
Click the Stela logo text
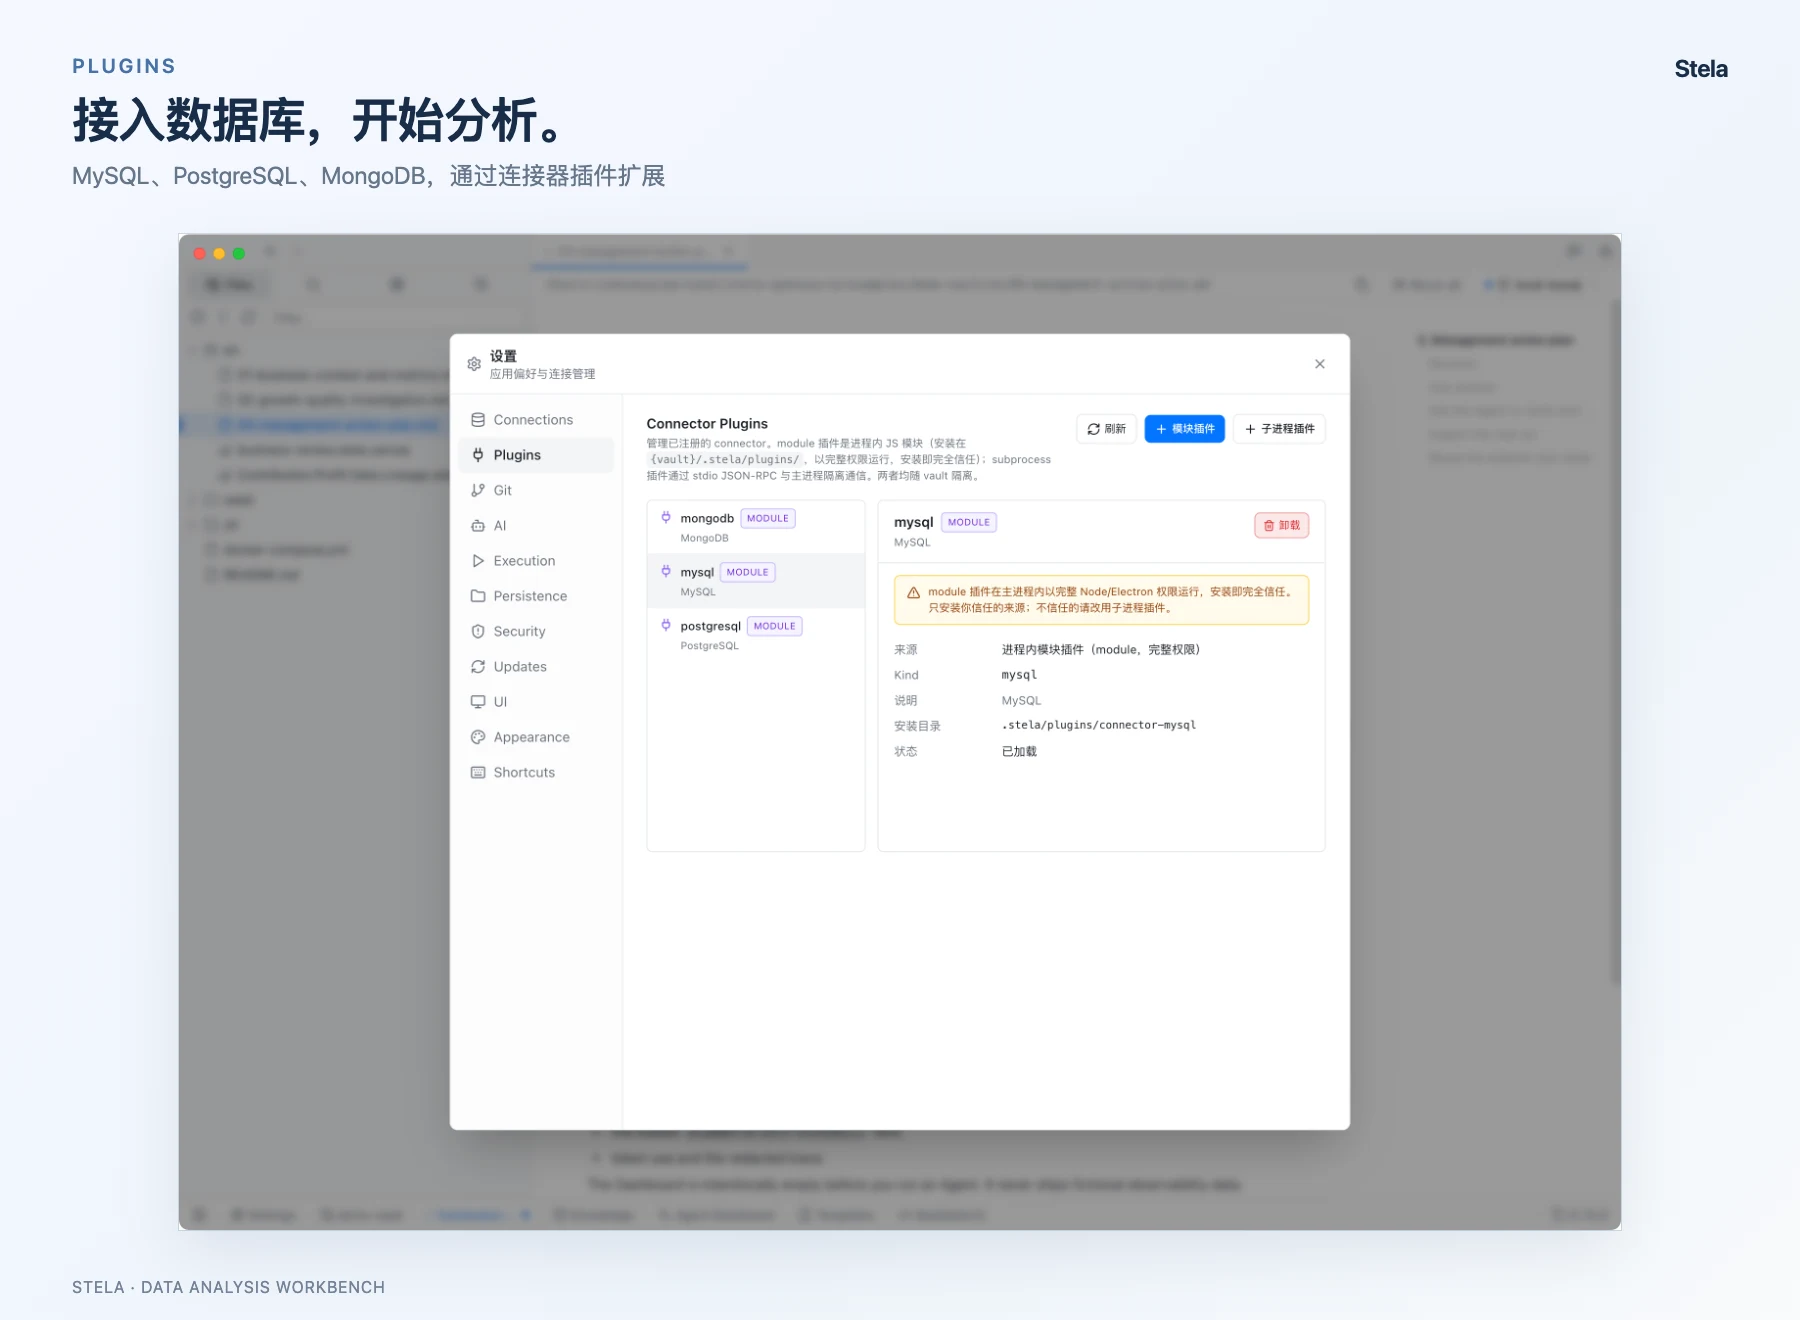1701,69
